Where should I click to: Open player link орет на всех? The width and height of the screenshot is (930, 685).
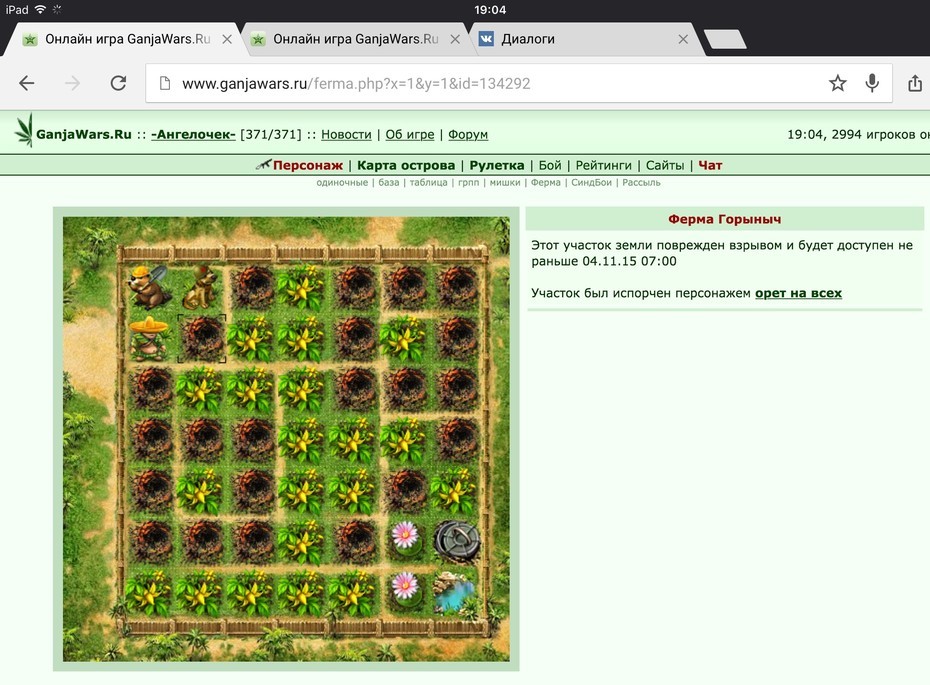click(x=798, y=293)
